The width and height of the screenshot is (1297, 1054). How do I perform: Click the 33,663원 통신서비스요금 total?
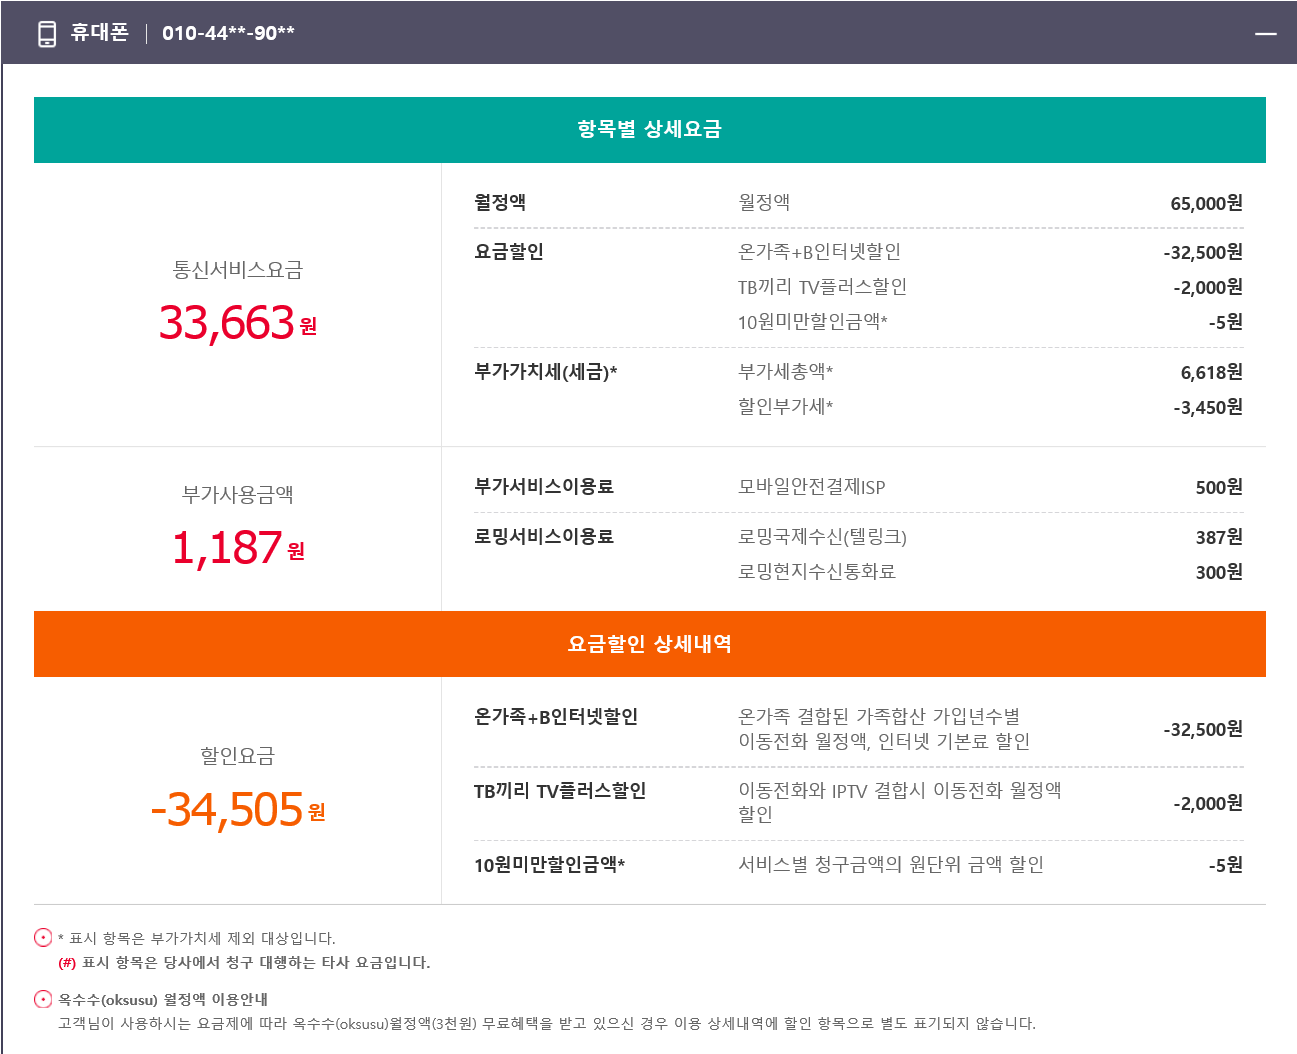237,323
